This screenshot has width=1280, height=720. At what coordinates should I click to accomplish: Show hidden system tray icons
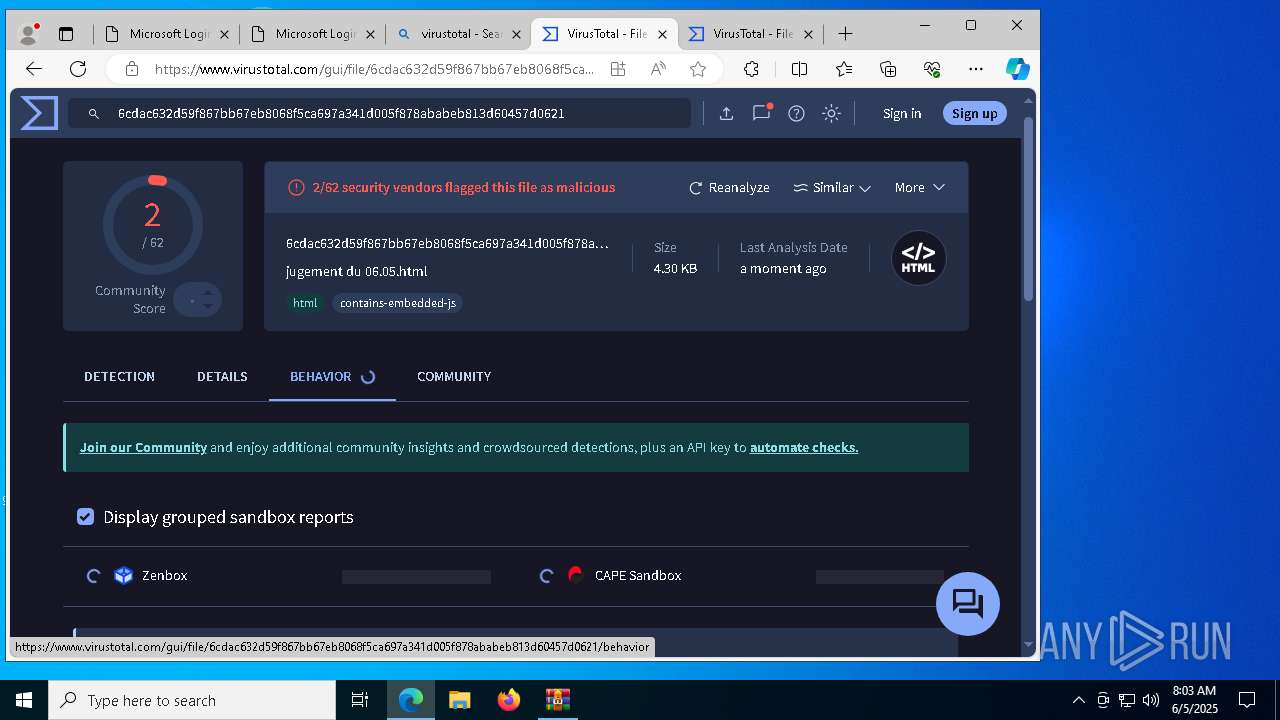(x=1078, y=700)
